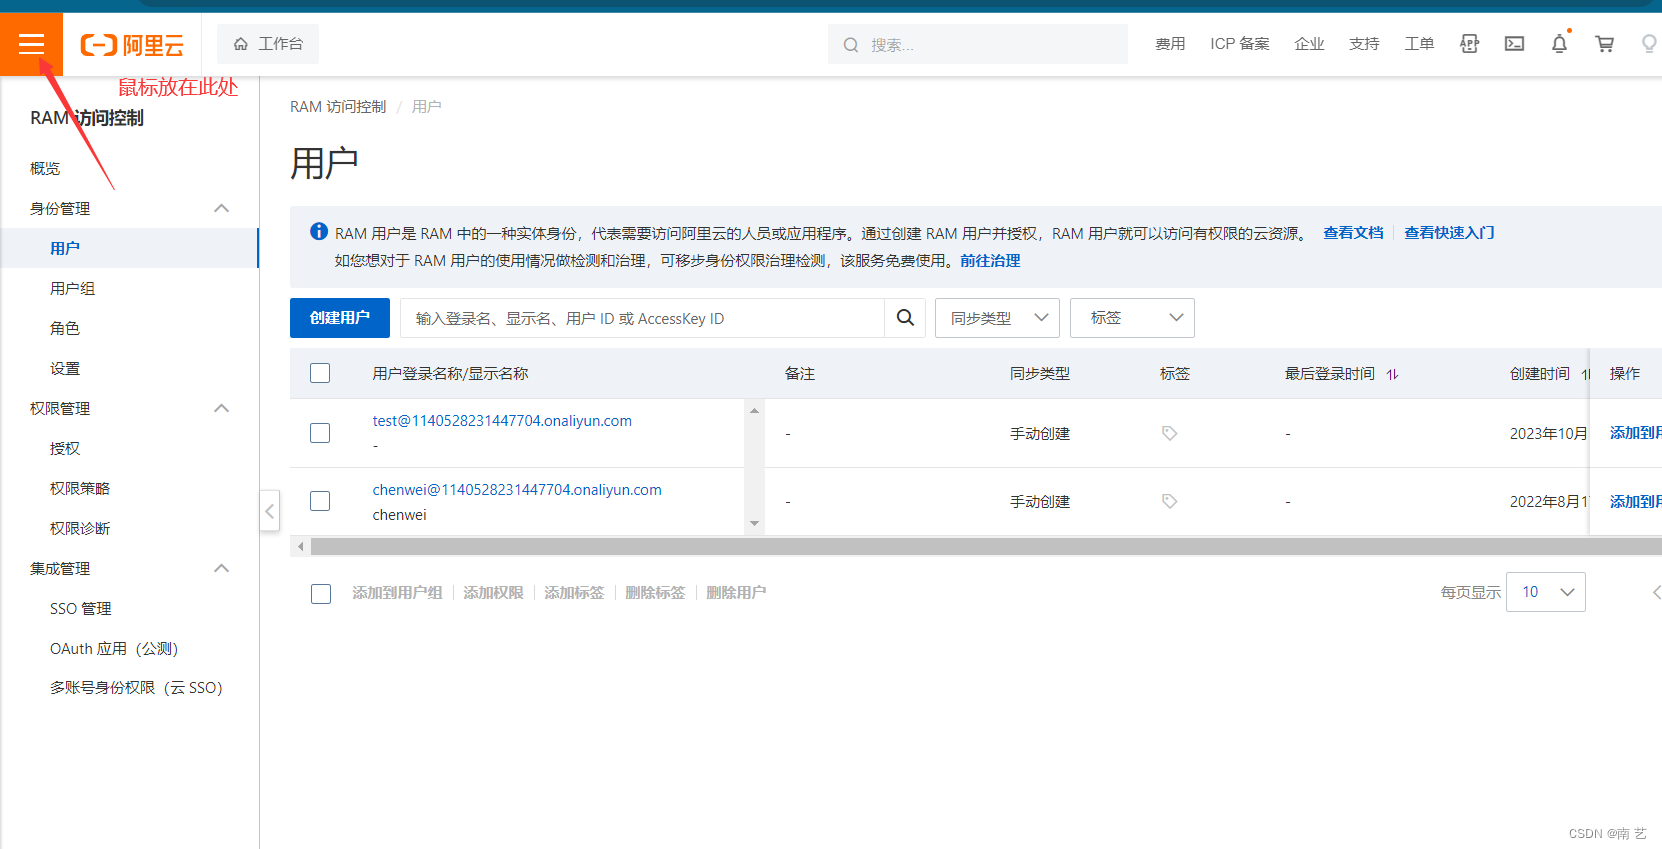Click the 创建用户 button
This screenshot has height=849, width=1662.
point(340,318)
